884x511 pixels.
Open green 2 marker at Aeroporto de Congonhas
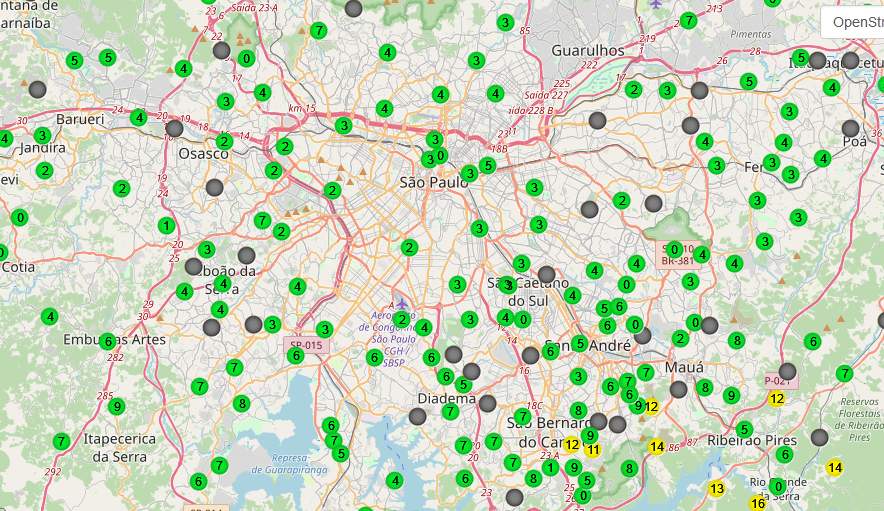[x=401, y=320]
